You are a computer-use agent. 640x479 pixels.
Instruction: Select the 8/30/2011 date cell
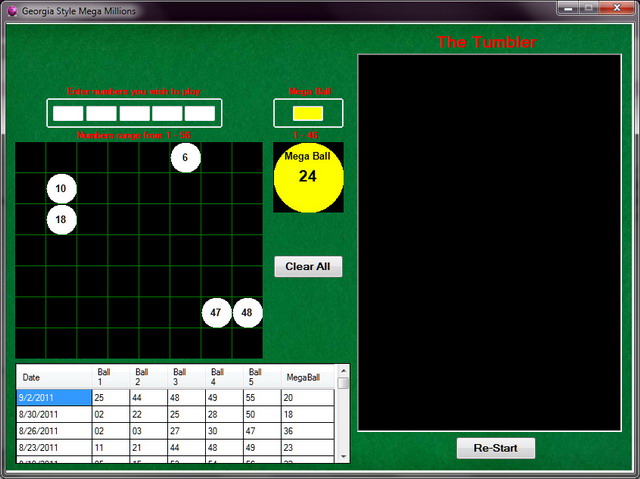(x=54, y=414)
